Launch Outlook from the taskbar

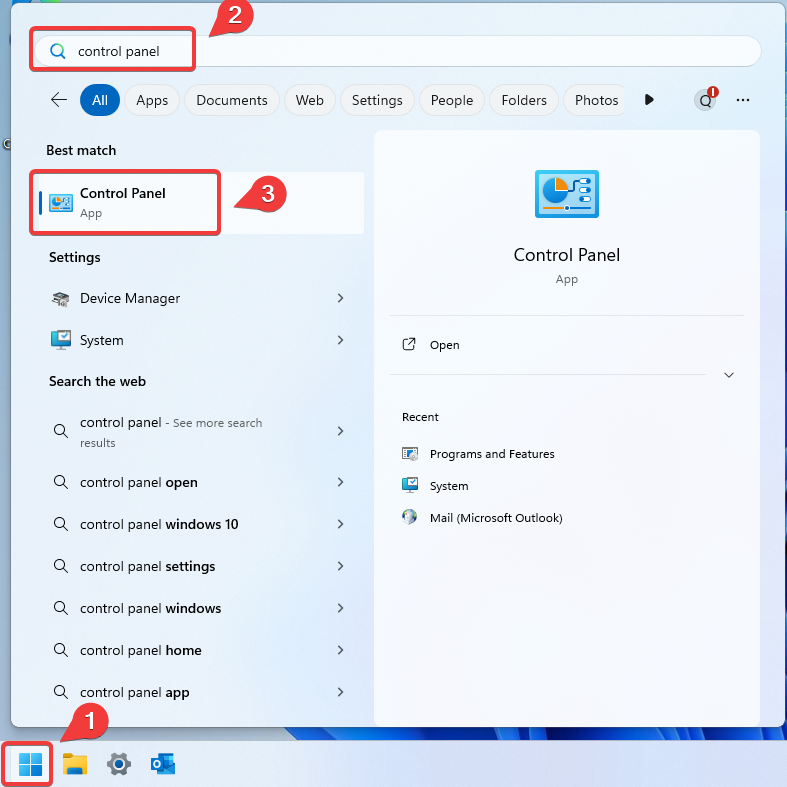point(163,765)
